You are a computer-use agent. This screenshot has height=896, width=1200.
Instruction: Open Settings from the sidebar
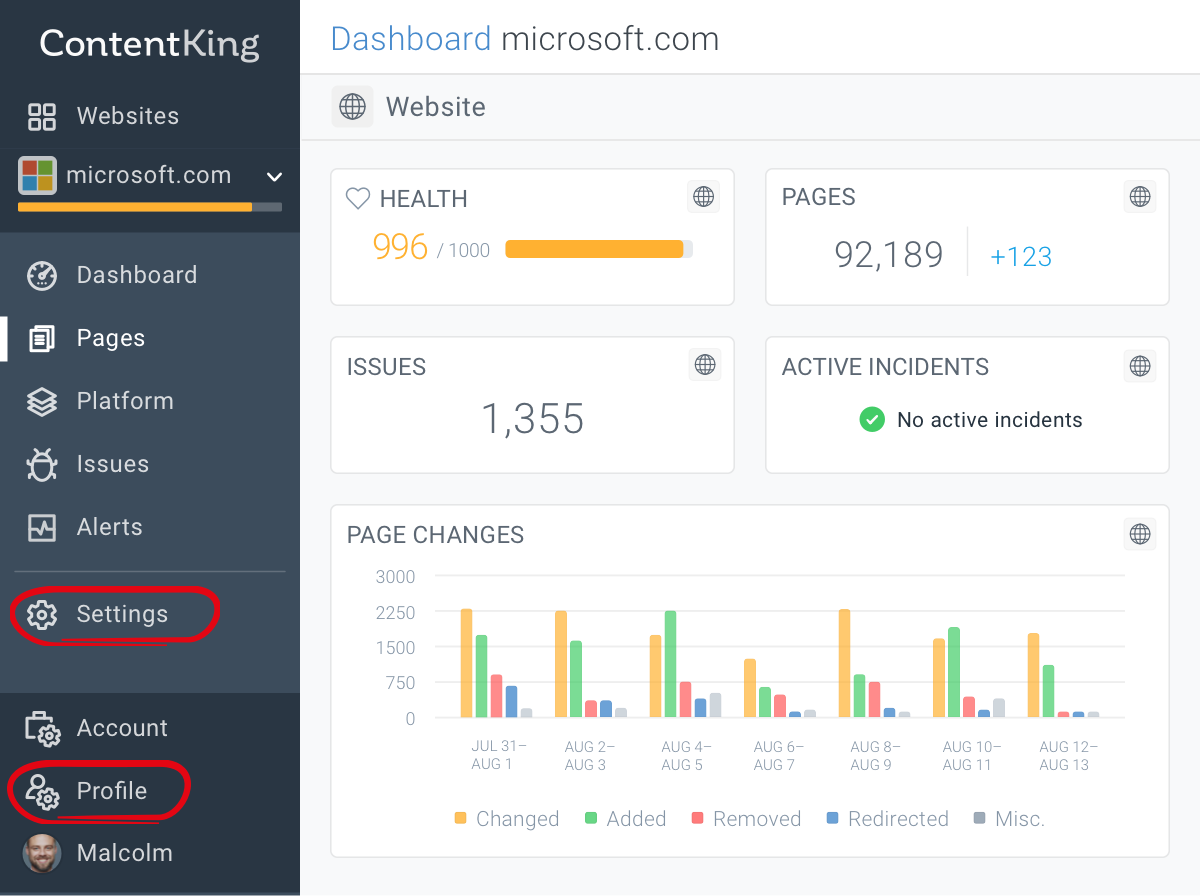(x=122, y=614)
